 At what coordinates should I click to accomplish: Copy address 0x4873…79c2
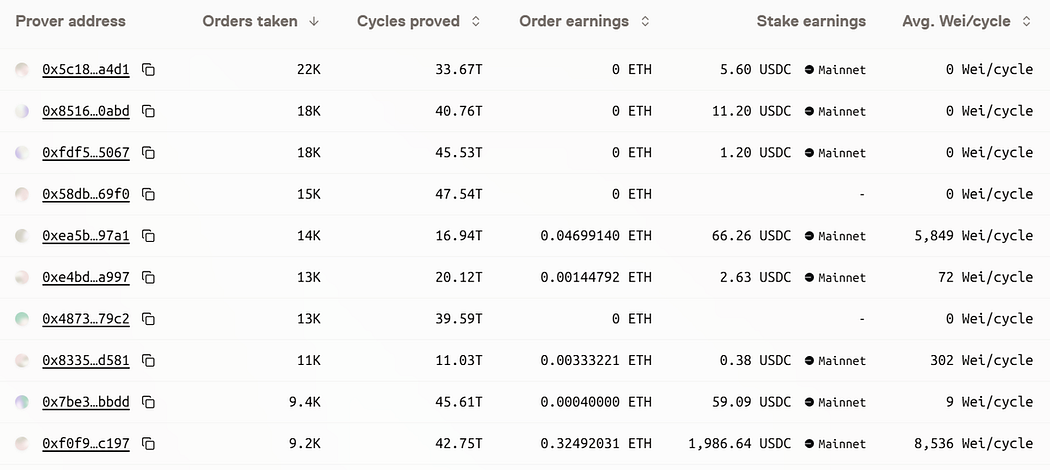(x=149, y=319)
